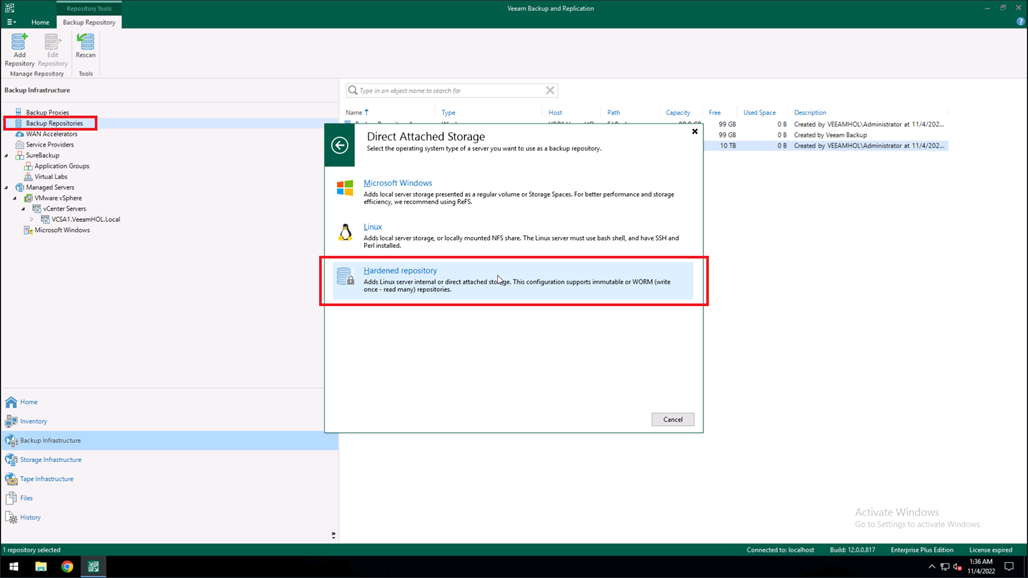
Task: Switch to the Backup Repository tab
Action: tap(89, 22)
